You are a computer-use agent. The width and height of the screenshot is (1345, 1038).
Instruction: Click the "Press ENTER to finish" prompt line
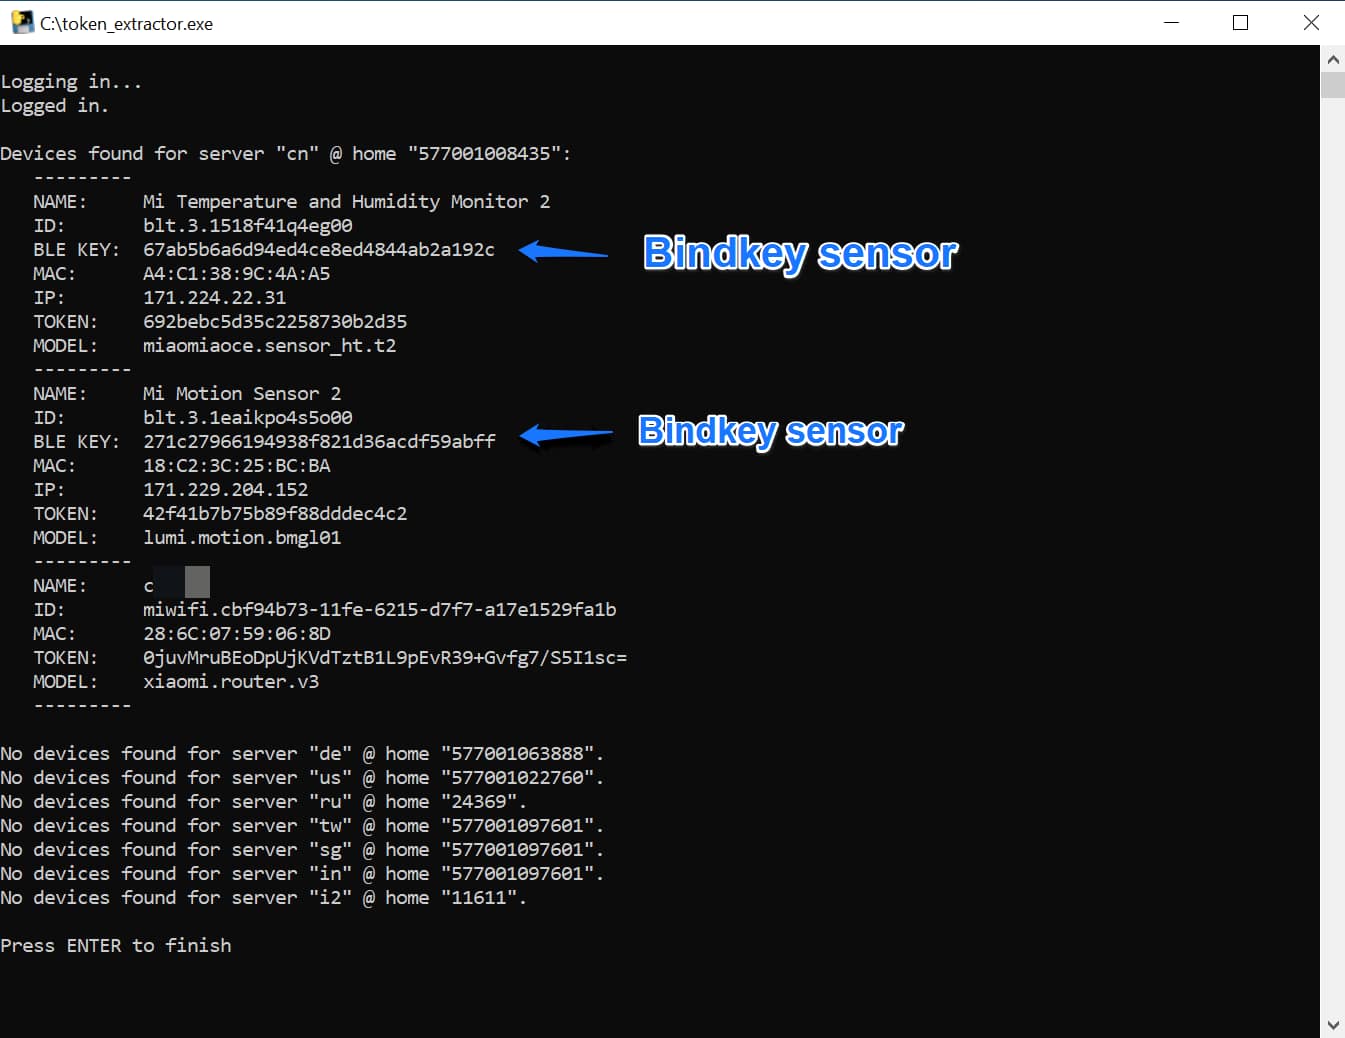click(116, 946)
